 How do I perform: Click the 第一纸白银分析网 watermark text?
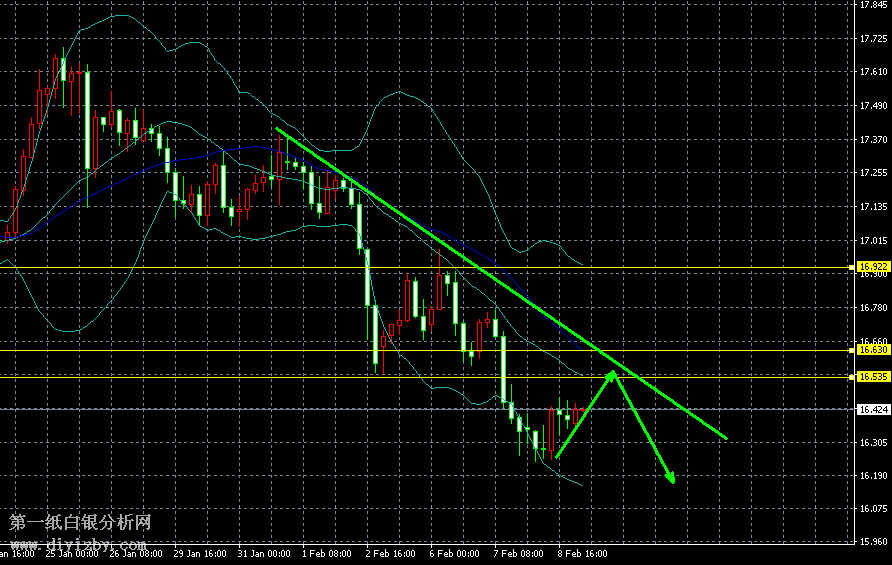[x=80, y=522]
